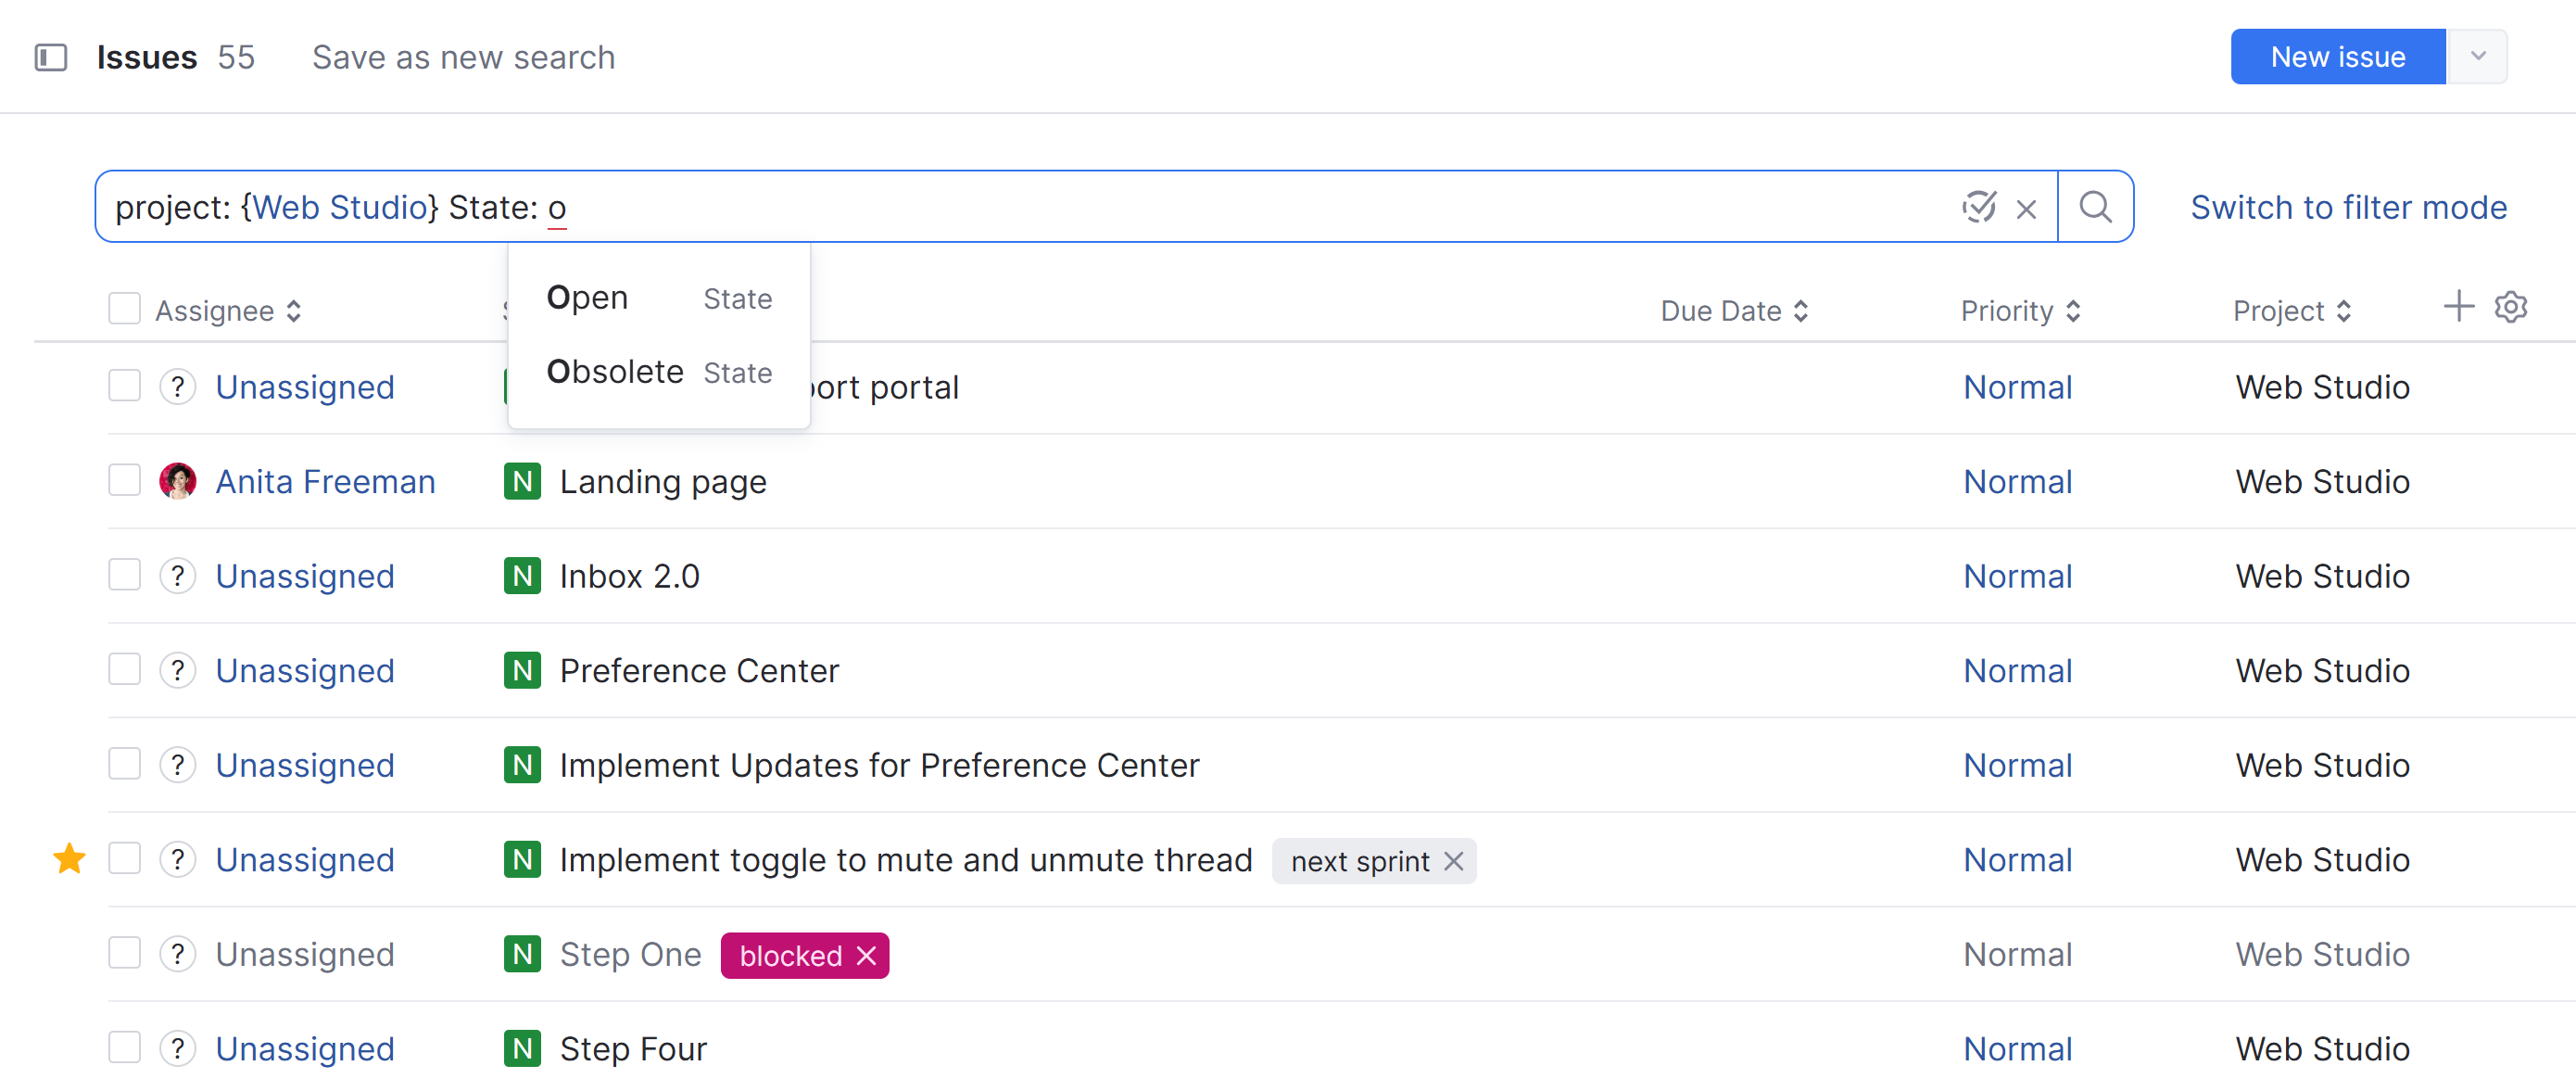Click N state badge for Preference Center
This screenshot has width=2576, height=1091.
(x=522, y=670)
